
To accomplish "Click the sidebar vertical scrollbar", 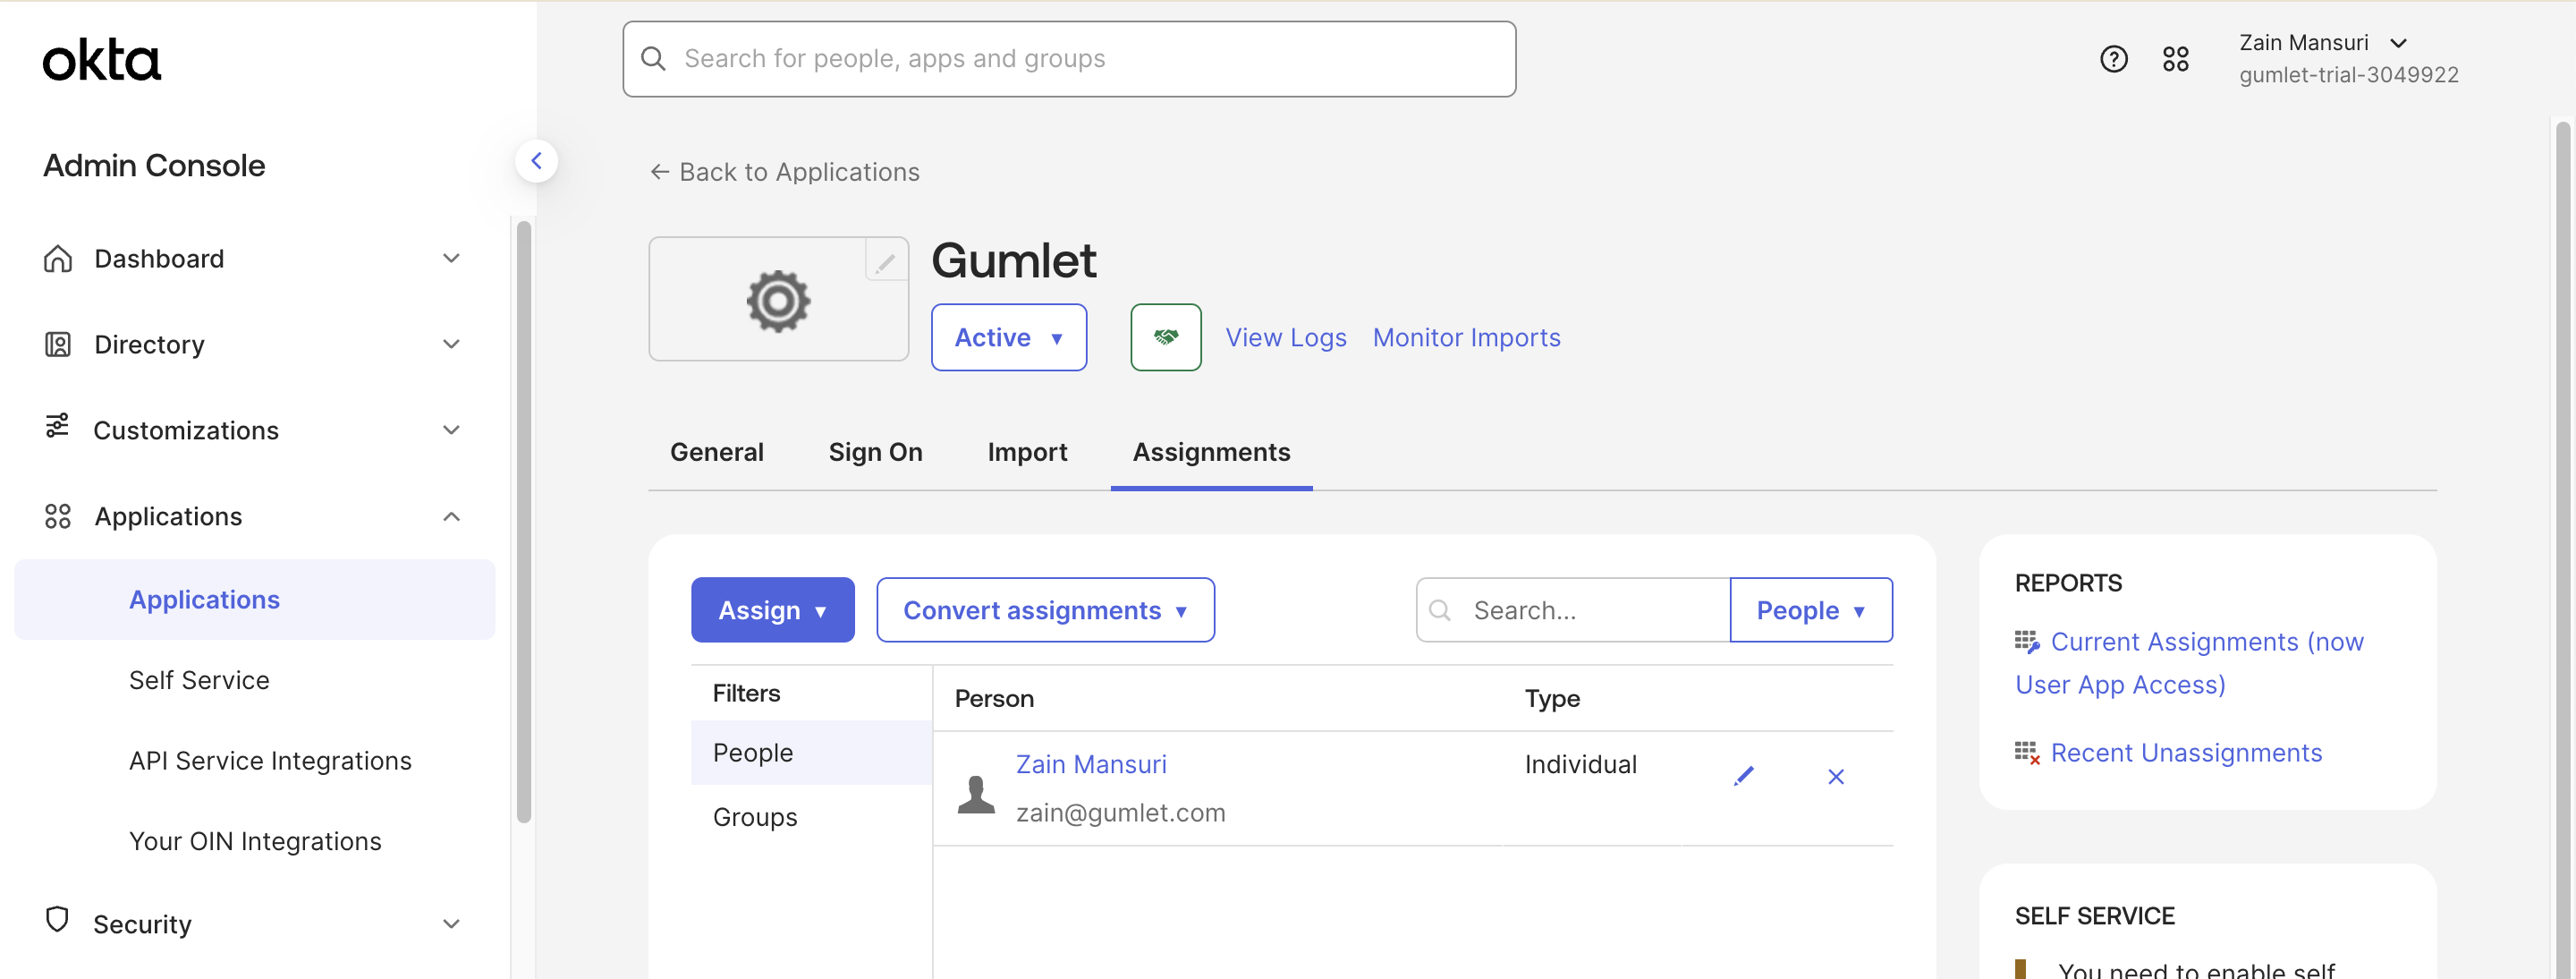I will [524, 522].
